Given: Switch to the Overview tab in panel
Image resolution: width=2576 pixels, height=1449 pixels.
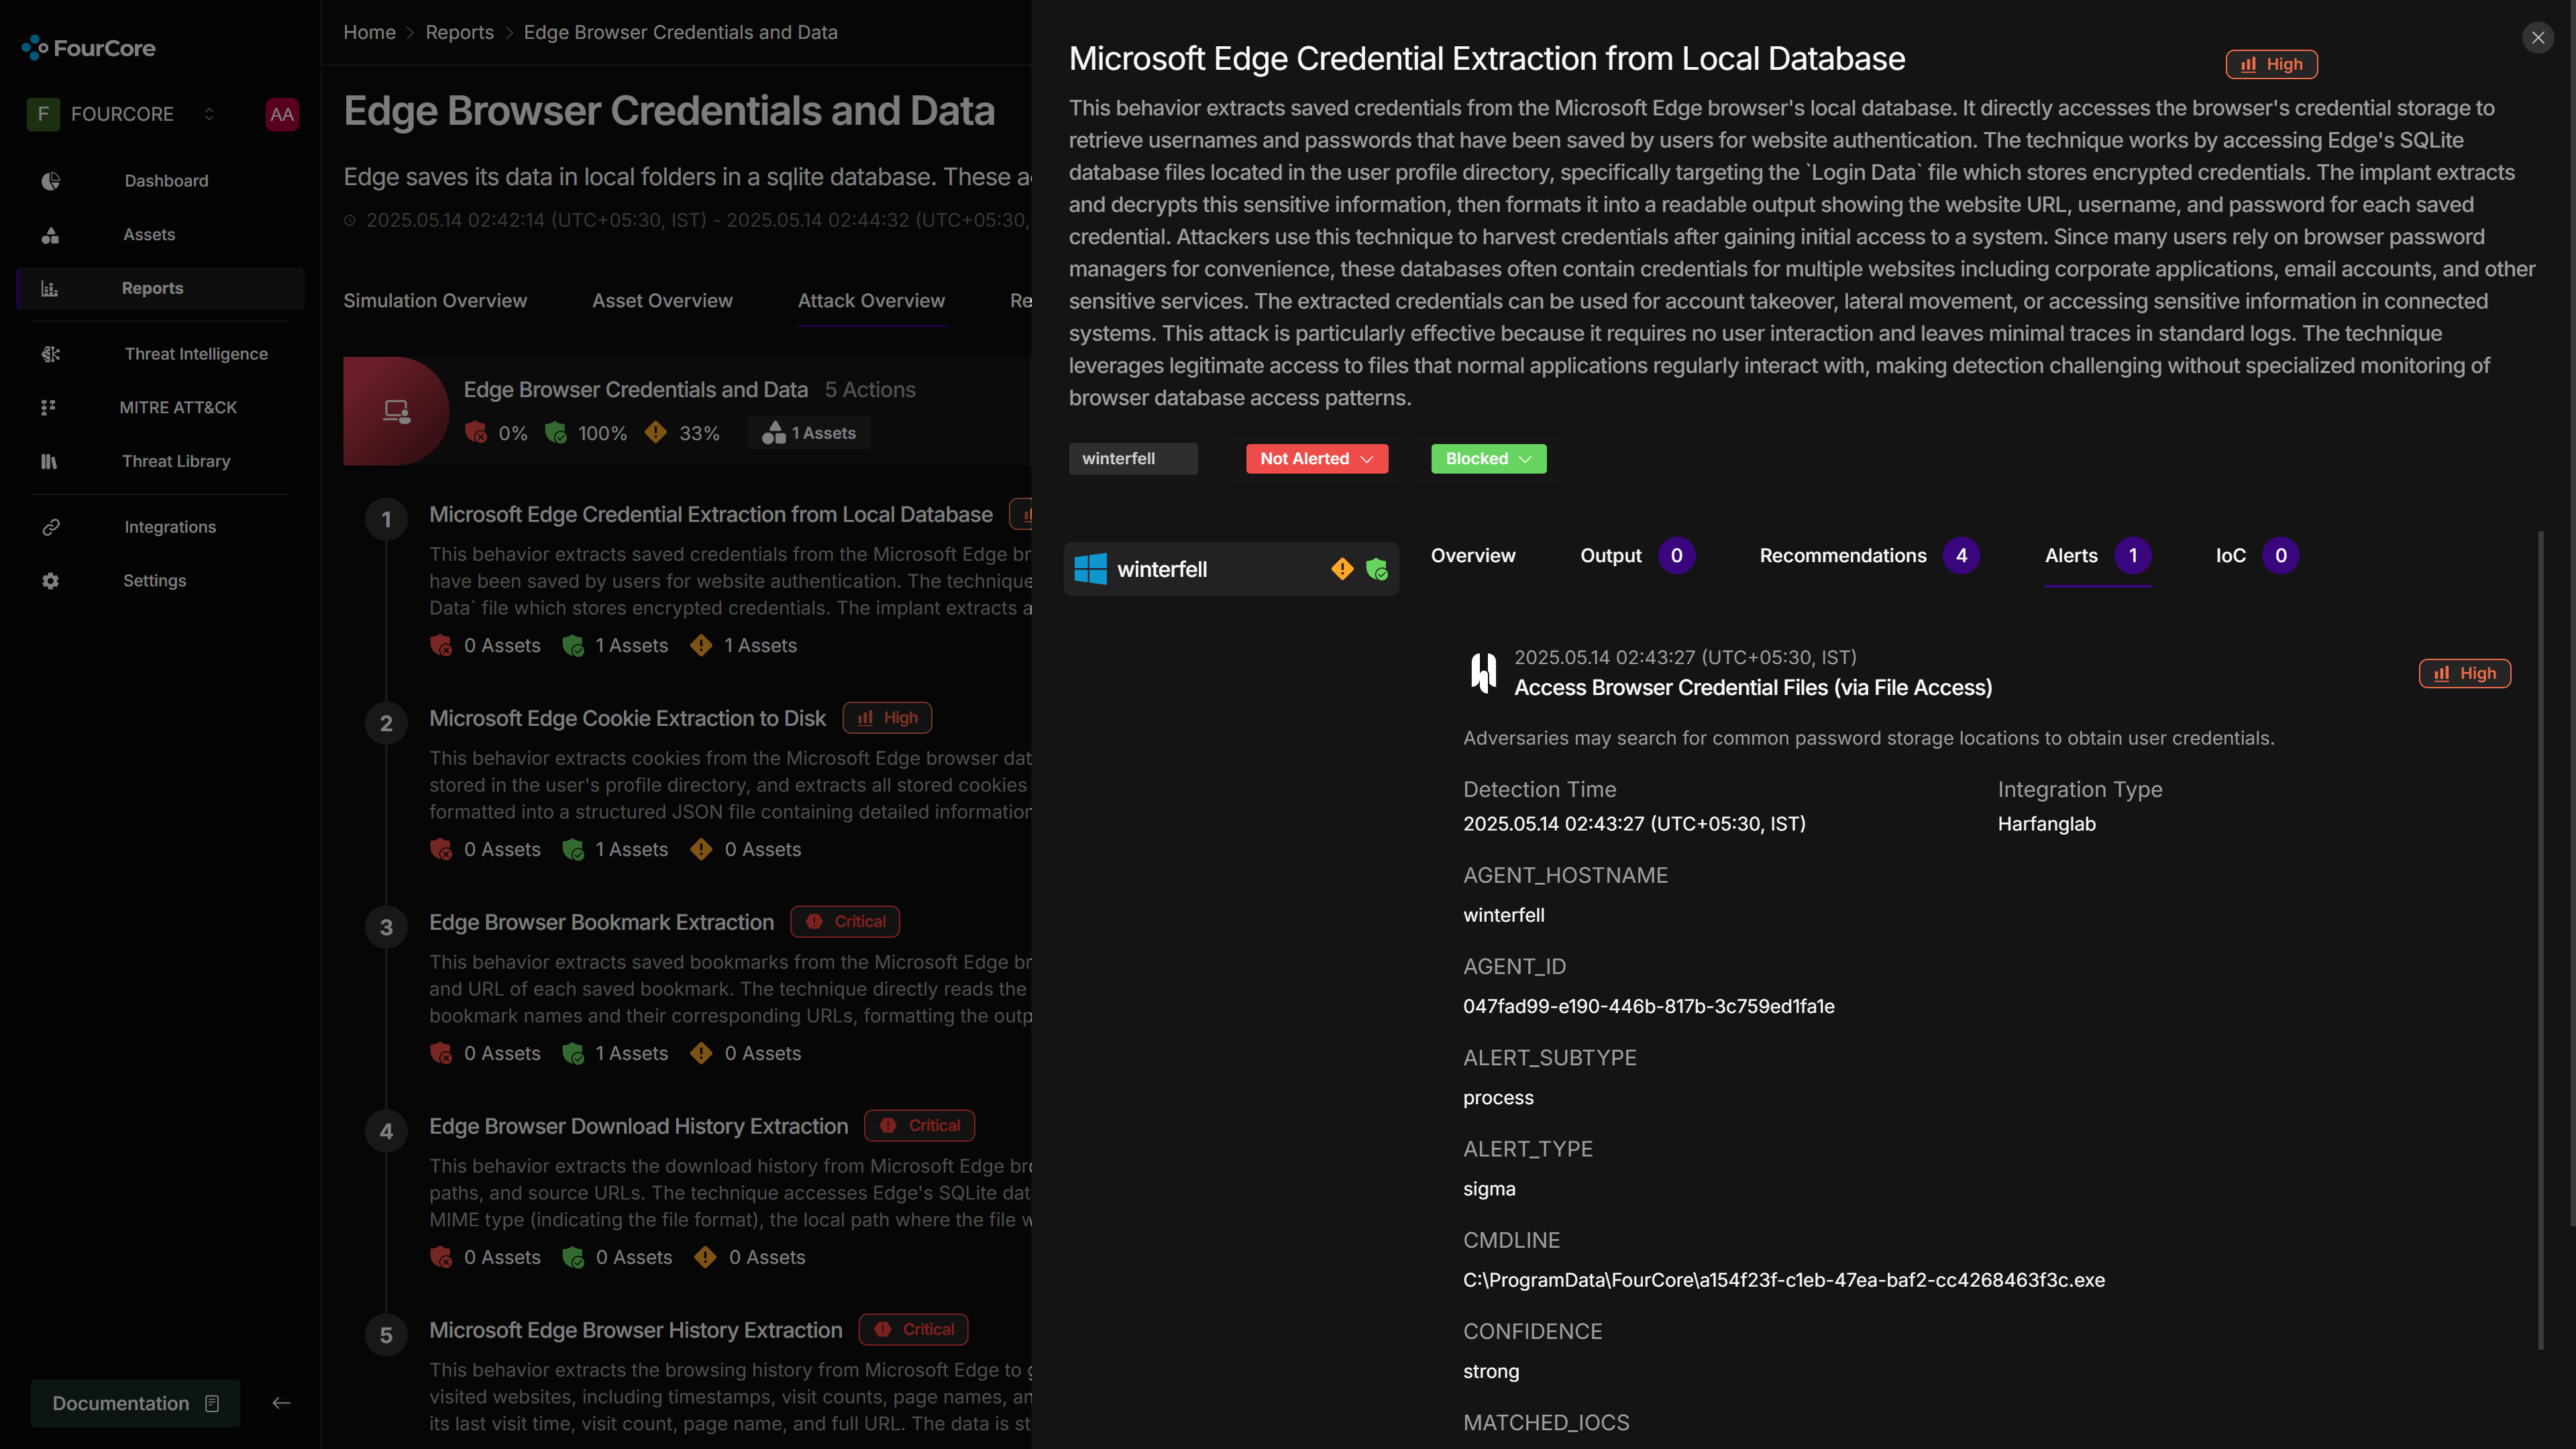Looking at the screenshot, I should pyautogui.click(x=1472, y=555).
